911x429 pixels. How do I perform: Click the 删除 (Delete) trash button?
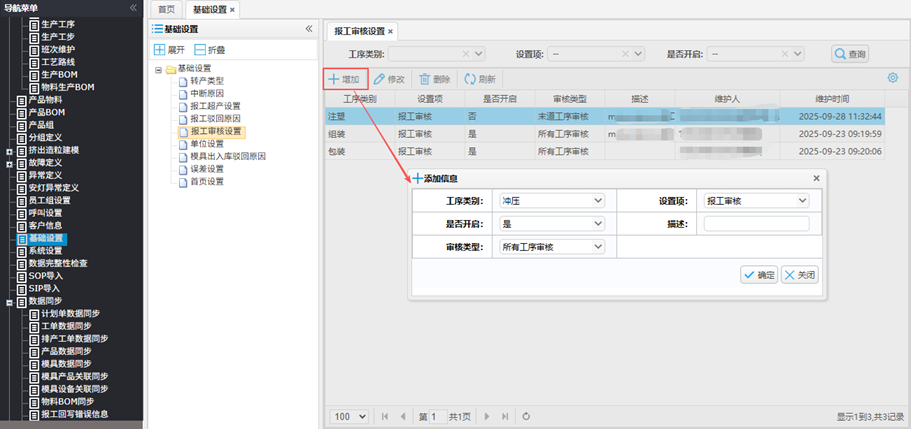435,78
